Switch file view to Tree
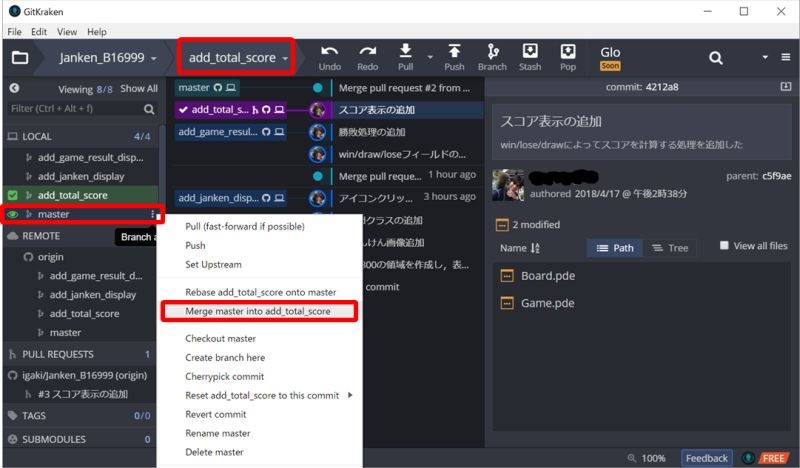The image size is (800, 468). click(670, 247)
